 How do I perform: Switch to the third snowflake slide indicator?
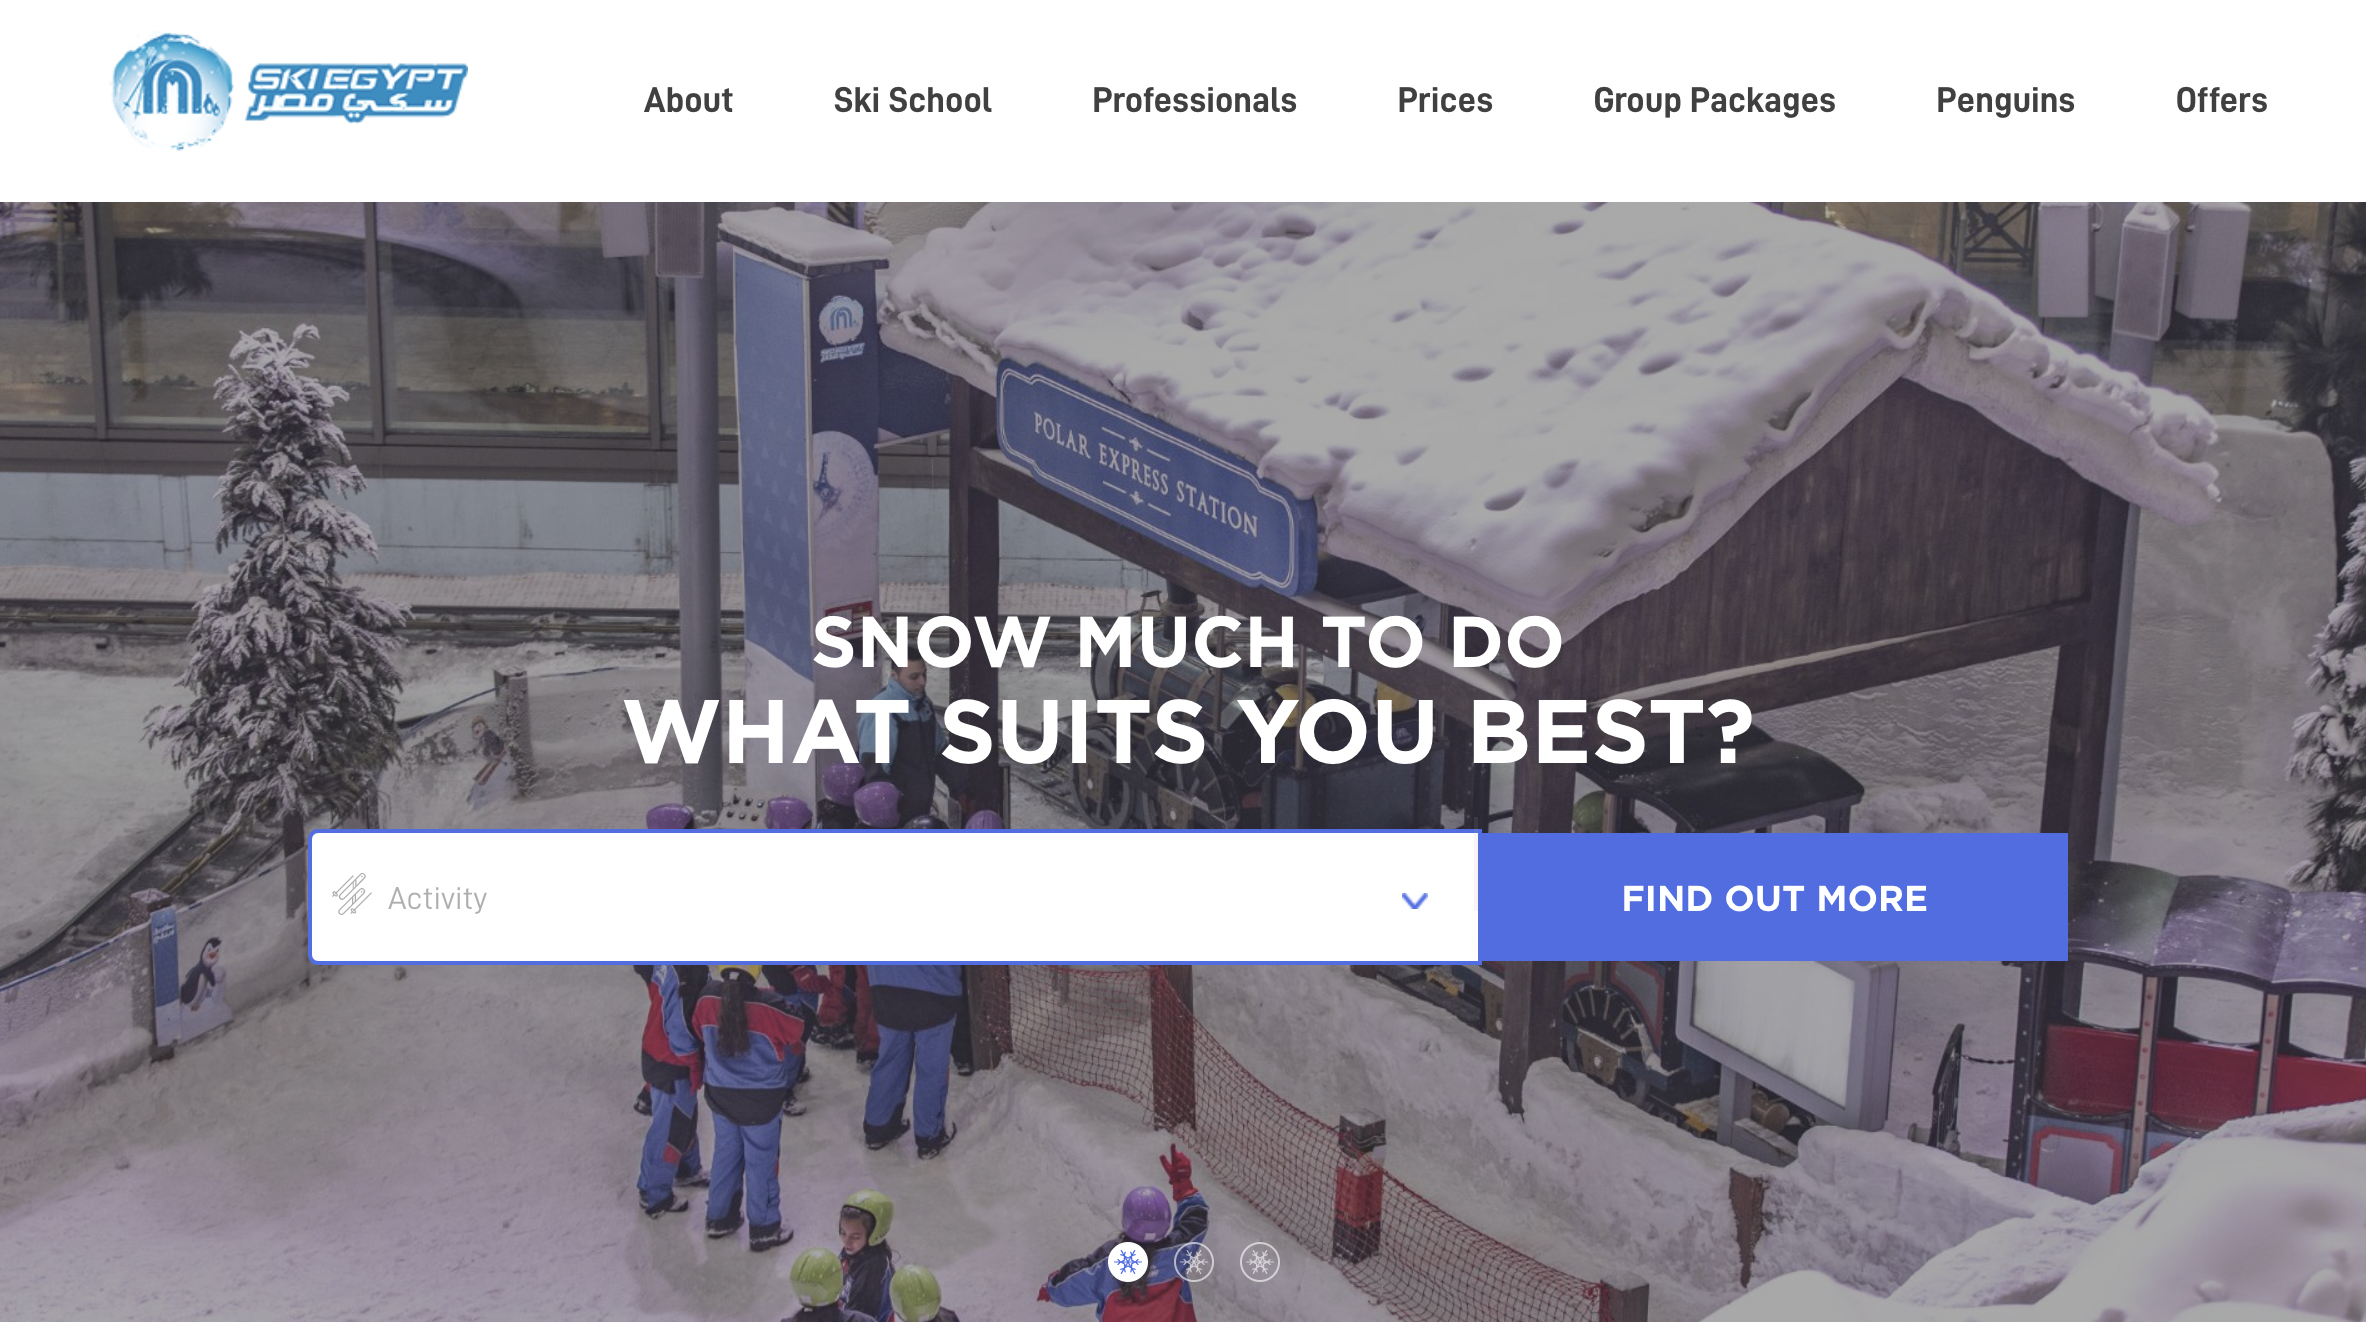tap(1260, 1262)
